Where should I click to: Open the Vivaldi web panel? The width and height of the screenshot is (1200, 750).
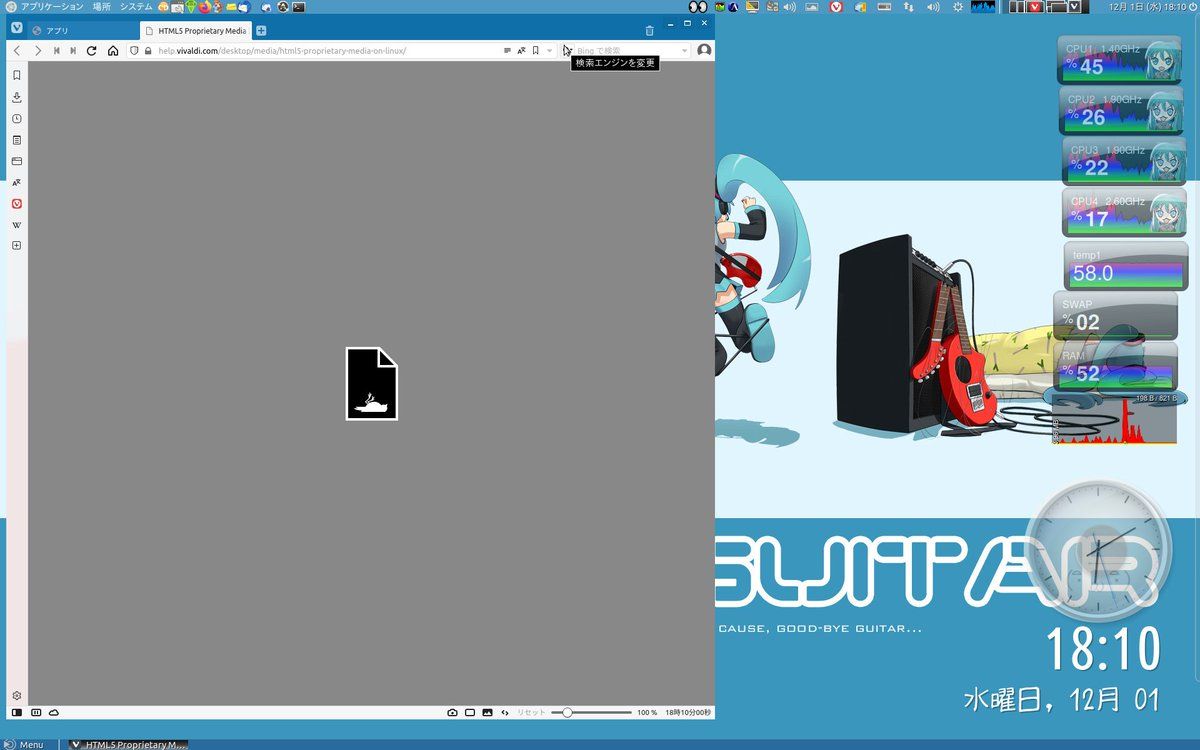17,203
